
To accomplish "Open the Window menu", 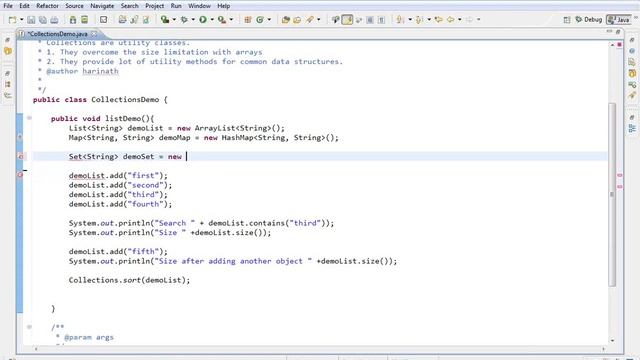I will coord(199,6).
